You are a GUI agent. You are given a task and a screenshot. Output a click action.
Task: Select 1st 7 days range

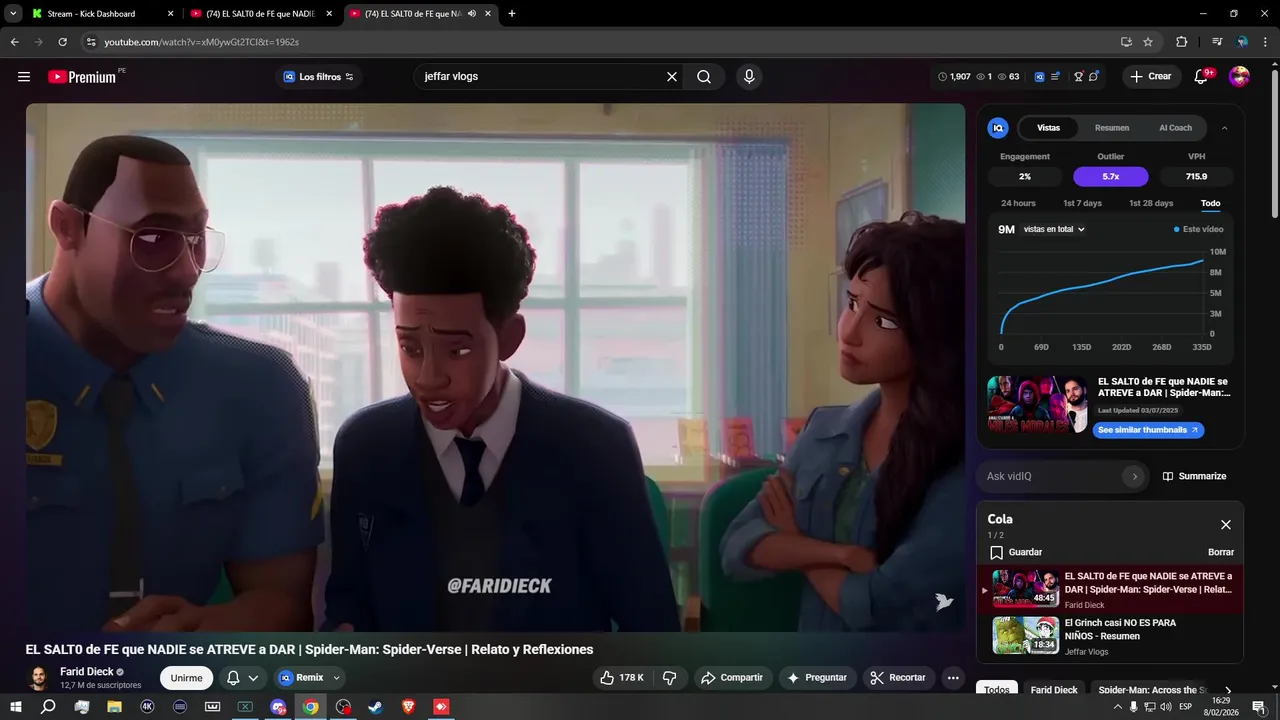(x=1082, y=203)
